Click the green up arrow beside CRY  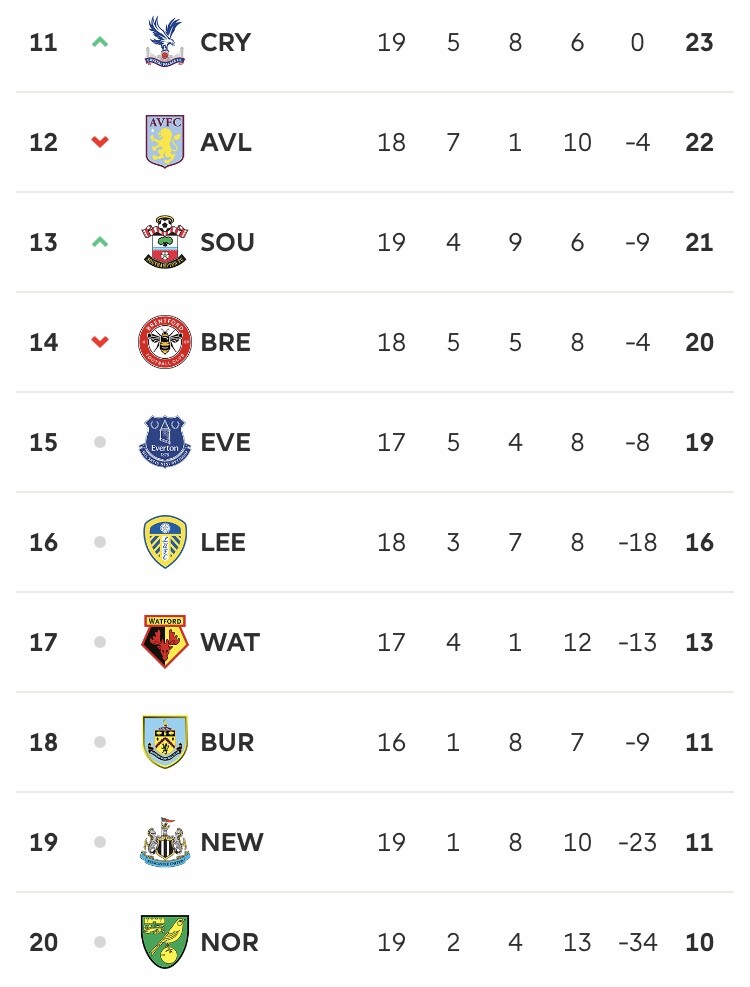[100, 42]
